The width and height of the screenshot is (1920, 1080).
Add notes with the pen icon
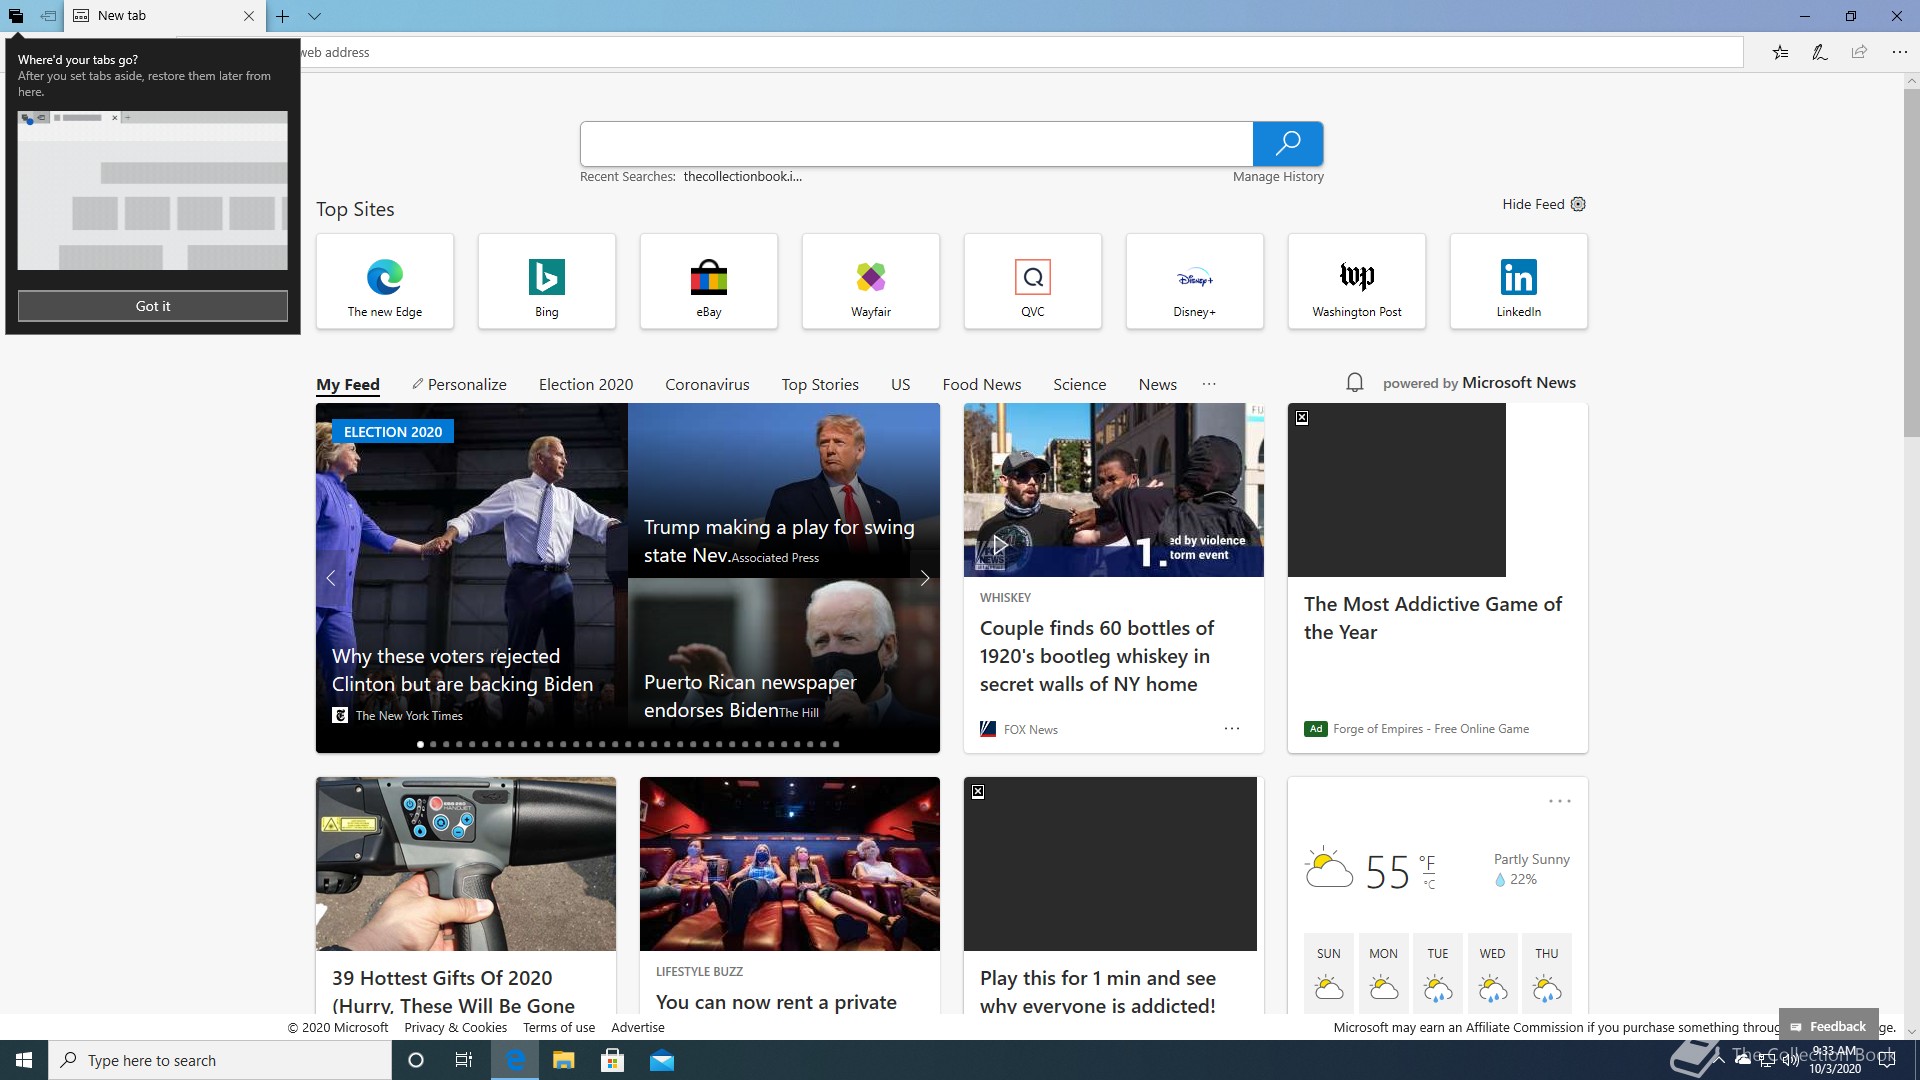pyautogui.click(x=1820, y=52)
